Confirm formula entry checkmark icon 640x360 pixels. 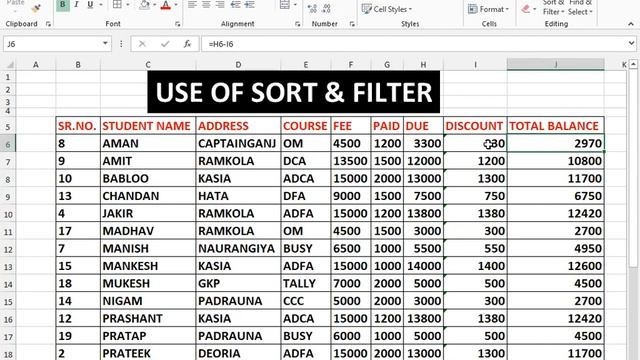(165, 44)
